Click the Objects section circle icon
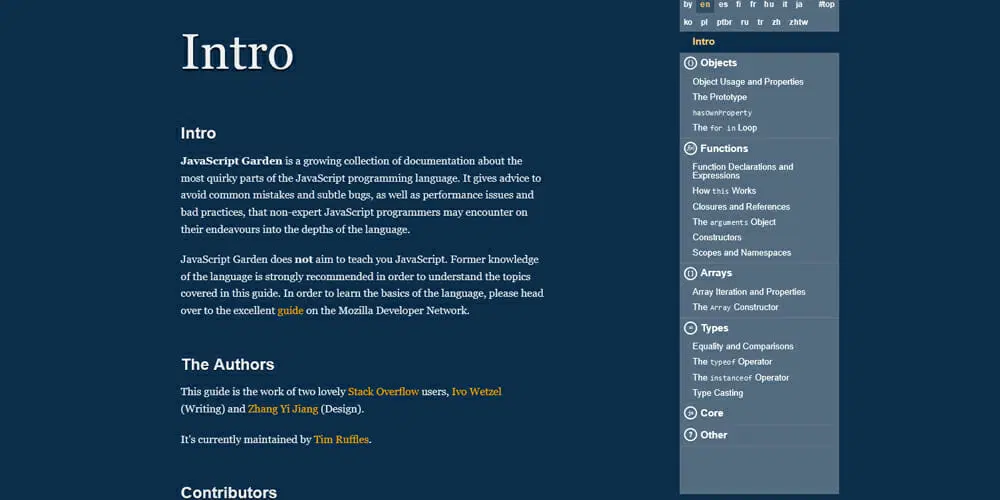The image size is (1000, 500). [x=690, y=63]
